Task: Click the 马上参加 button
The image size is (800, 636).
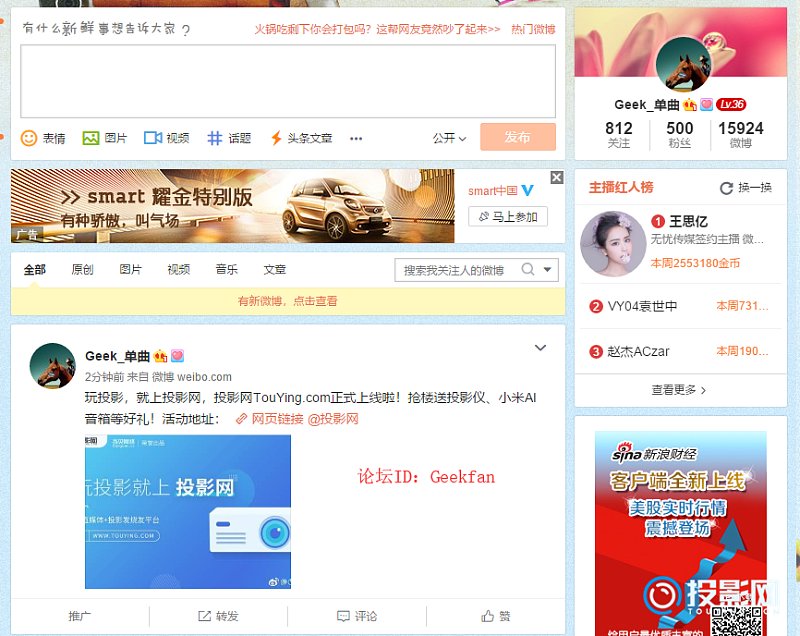Action: click(508, 217)
